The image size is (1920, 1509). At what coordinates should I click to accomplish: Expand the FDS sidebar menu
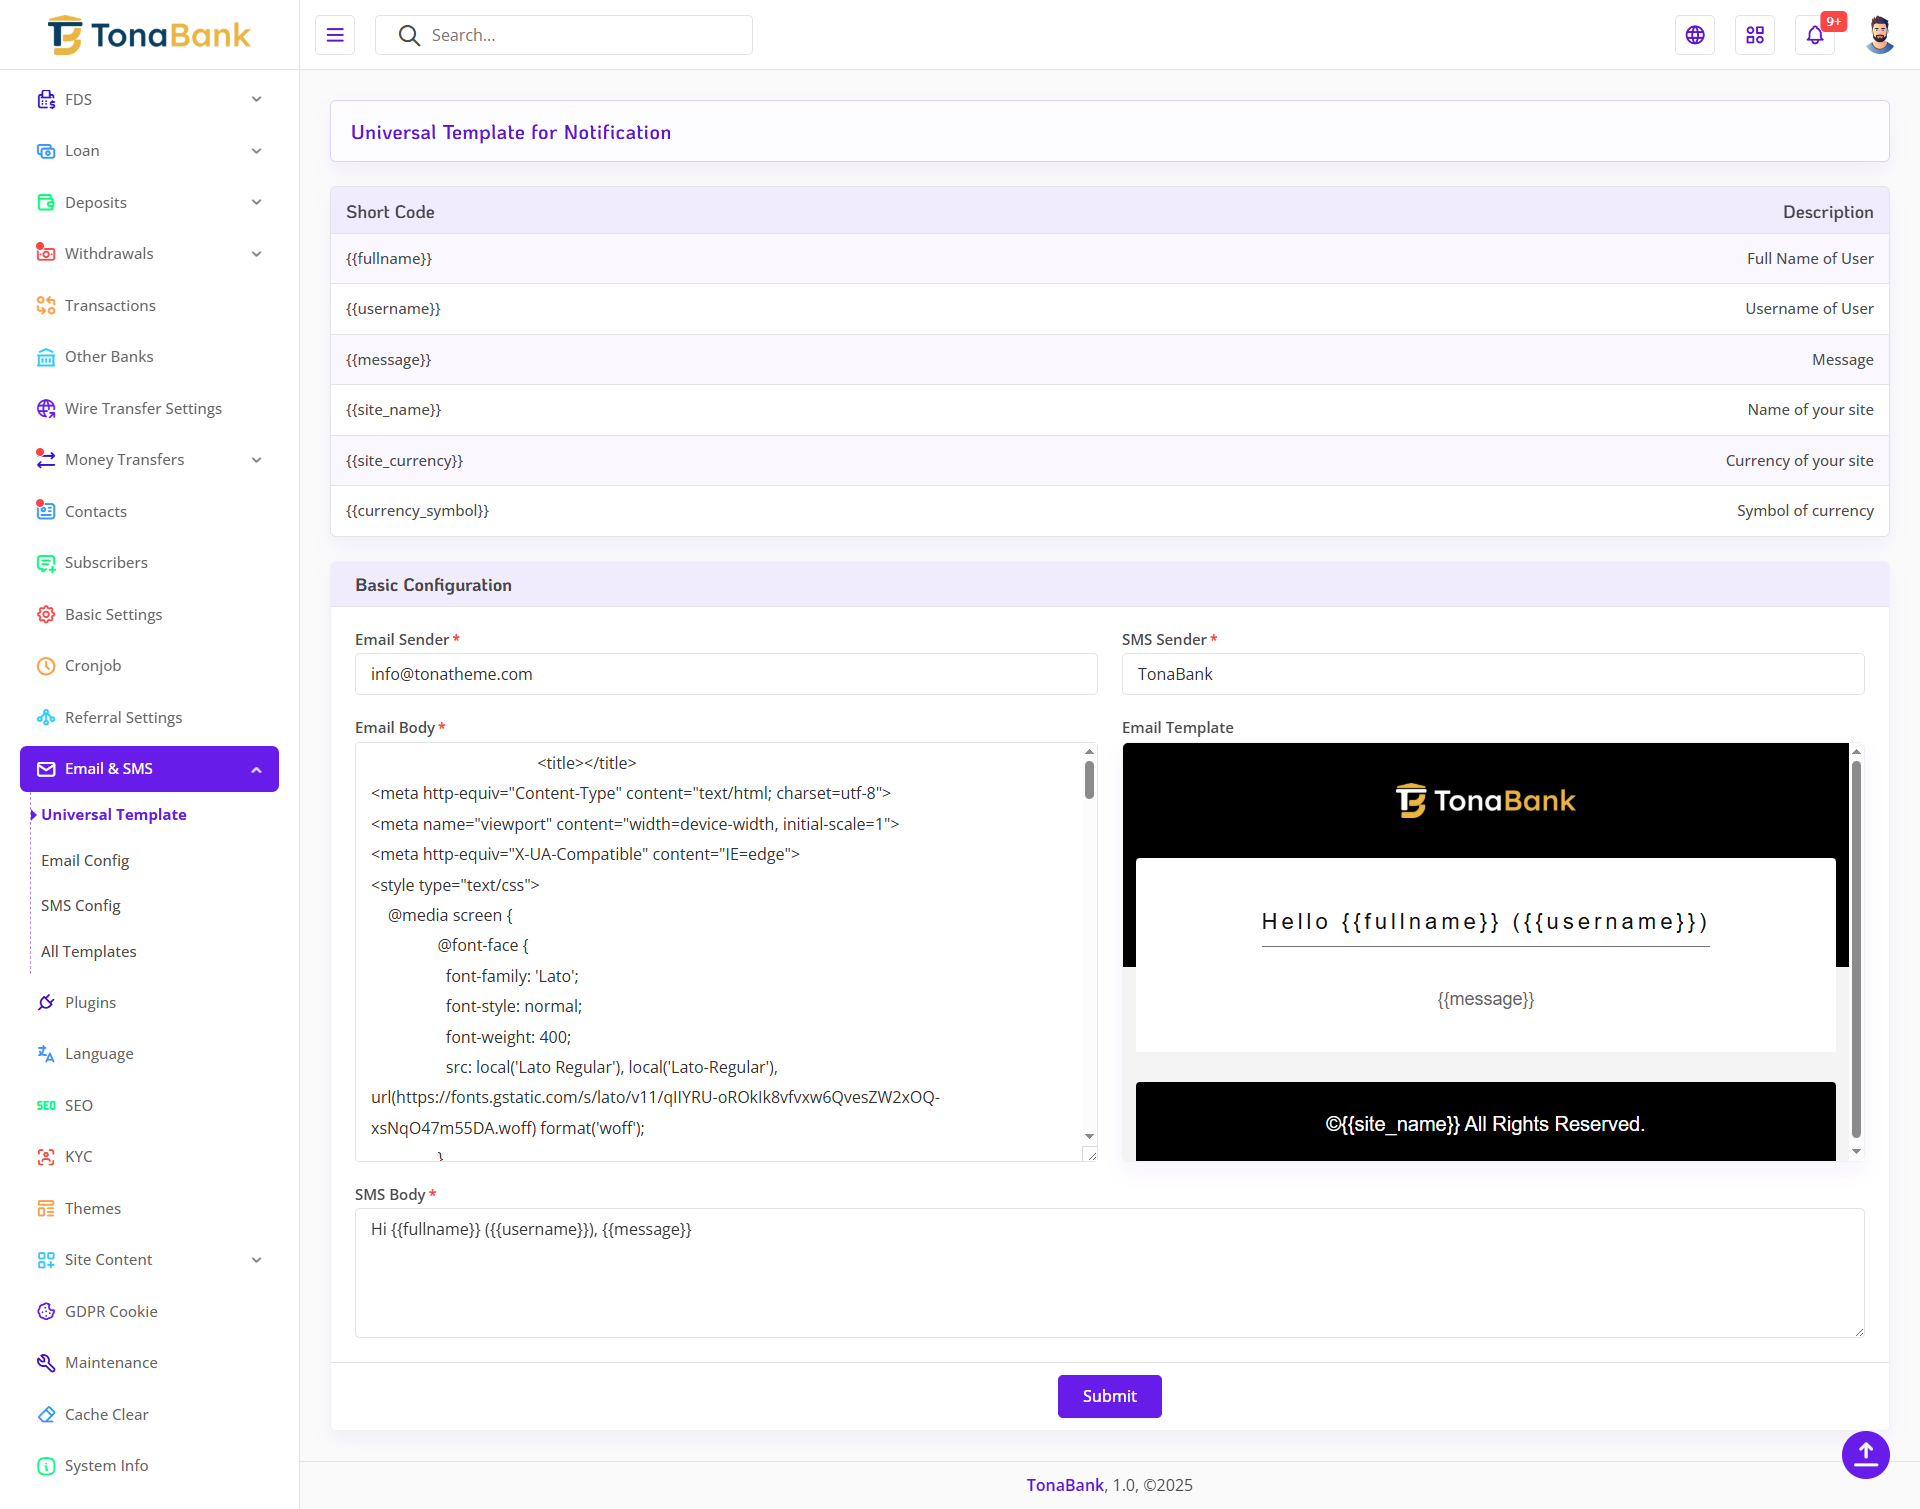(x=256, y=99)
